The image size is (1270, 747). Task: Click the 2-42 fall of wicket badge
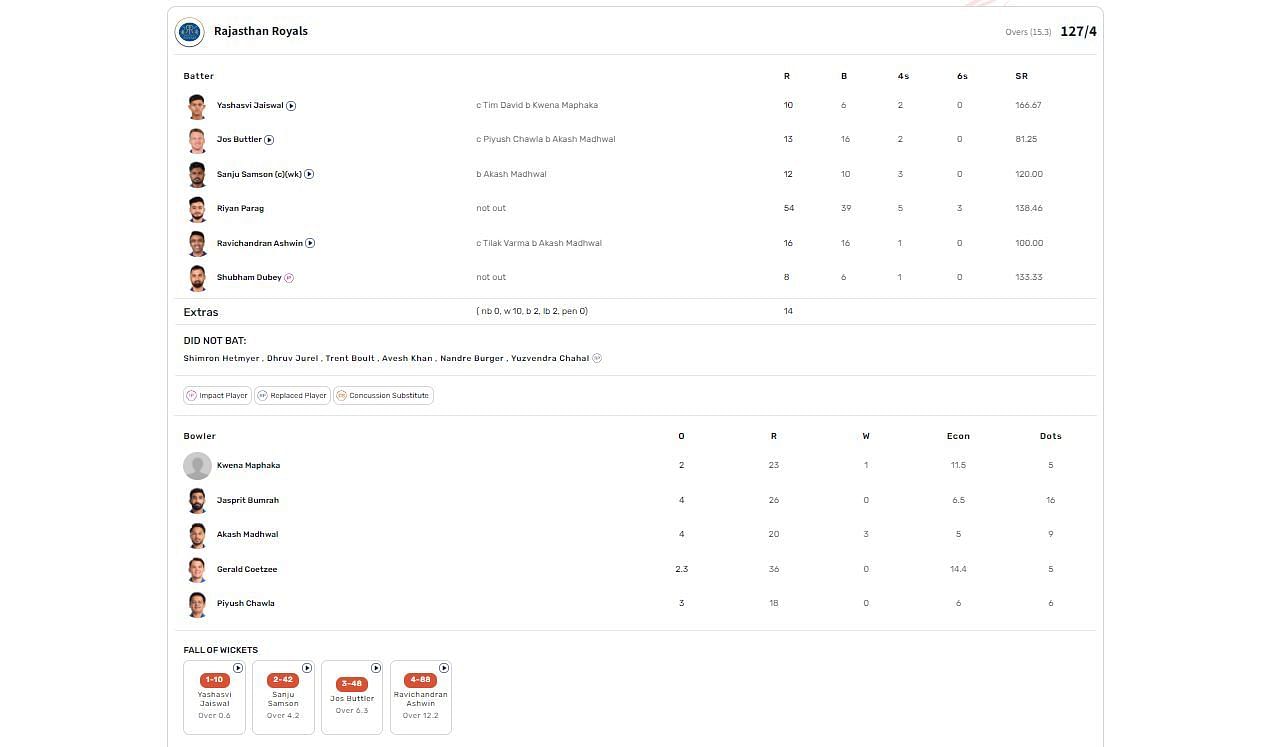coord(283,680)
